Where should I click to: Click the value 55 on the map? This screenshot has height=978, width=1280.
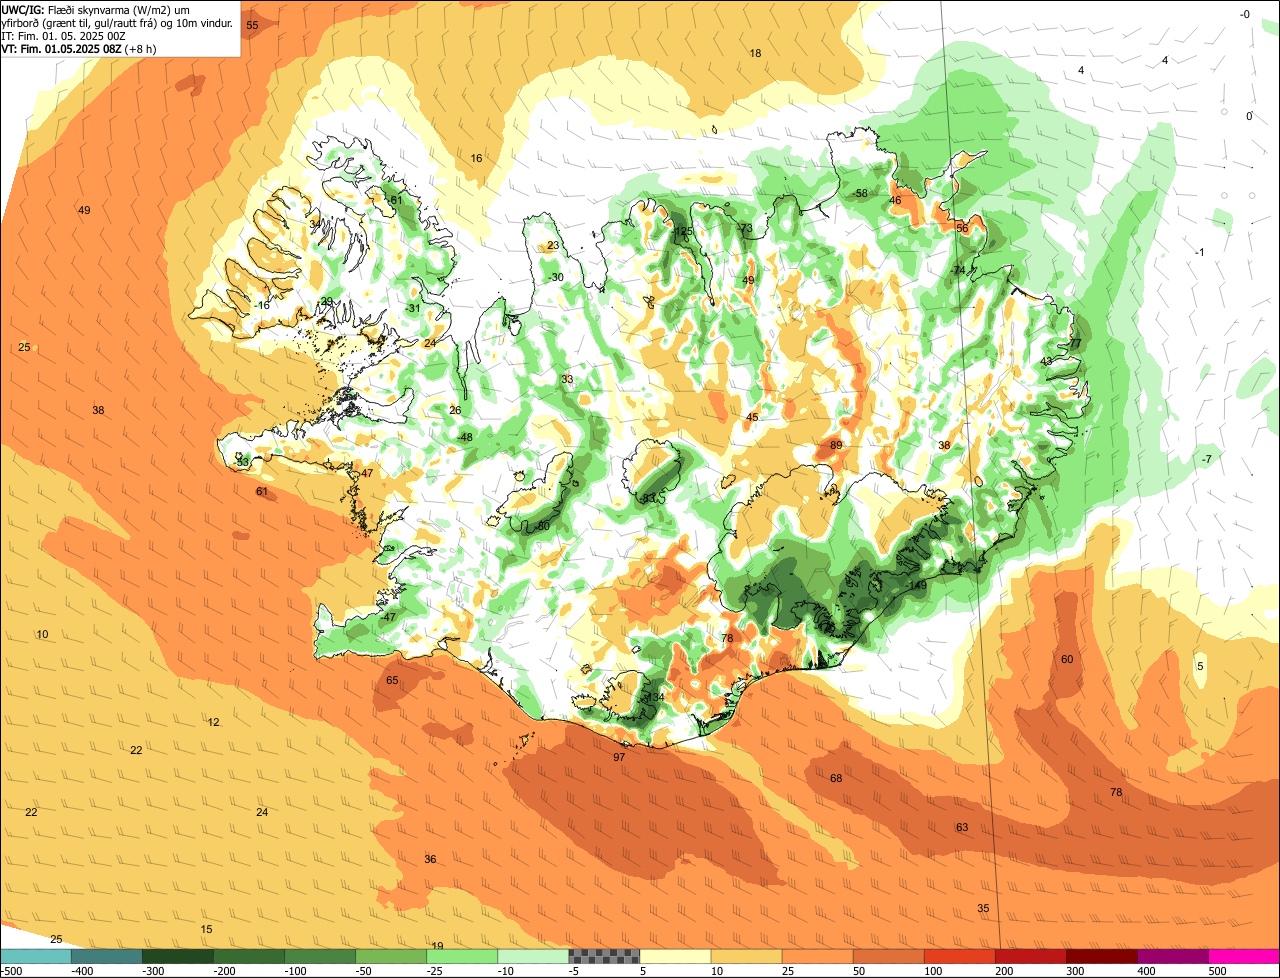pos(252,25)
